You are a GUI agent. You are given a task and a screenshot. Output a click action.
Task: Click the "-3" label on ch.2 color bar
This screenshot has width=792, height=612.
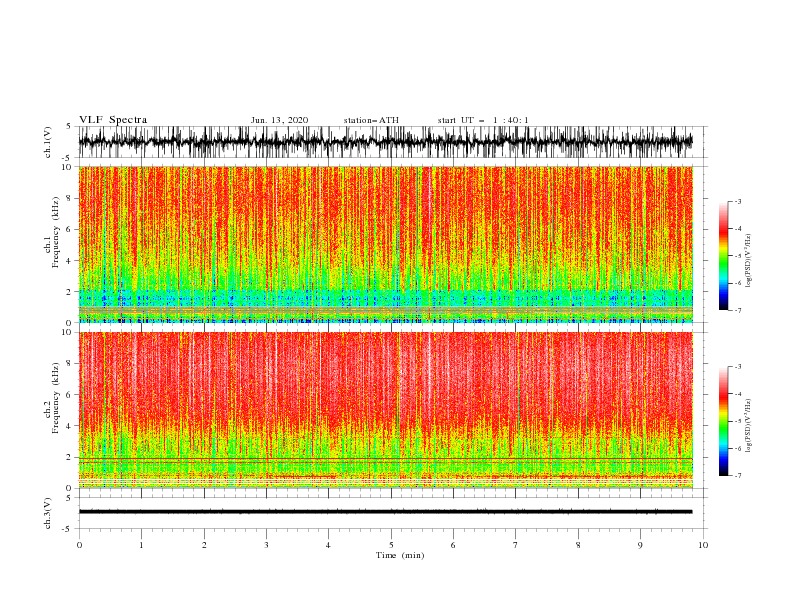(738, 367)
